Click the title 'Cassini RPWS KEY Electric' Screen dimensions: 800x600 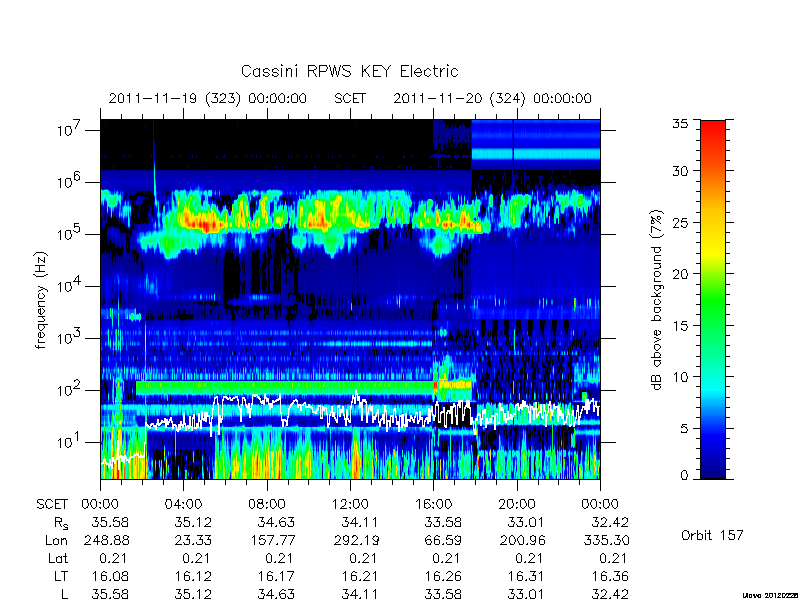tap(349, 71)
